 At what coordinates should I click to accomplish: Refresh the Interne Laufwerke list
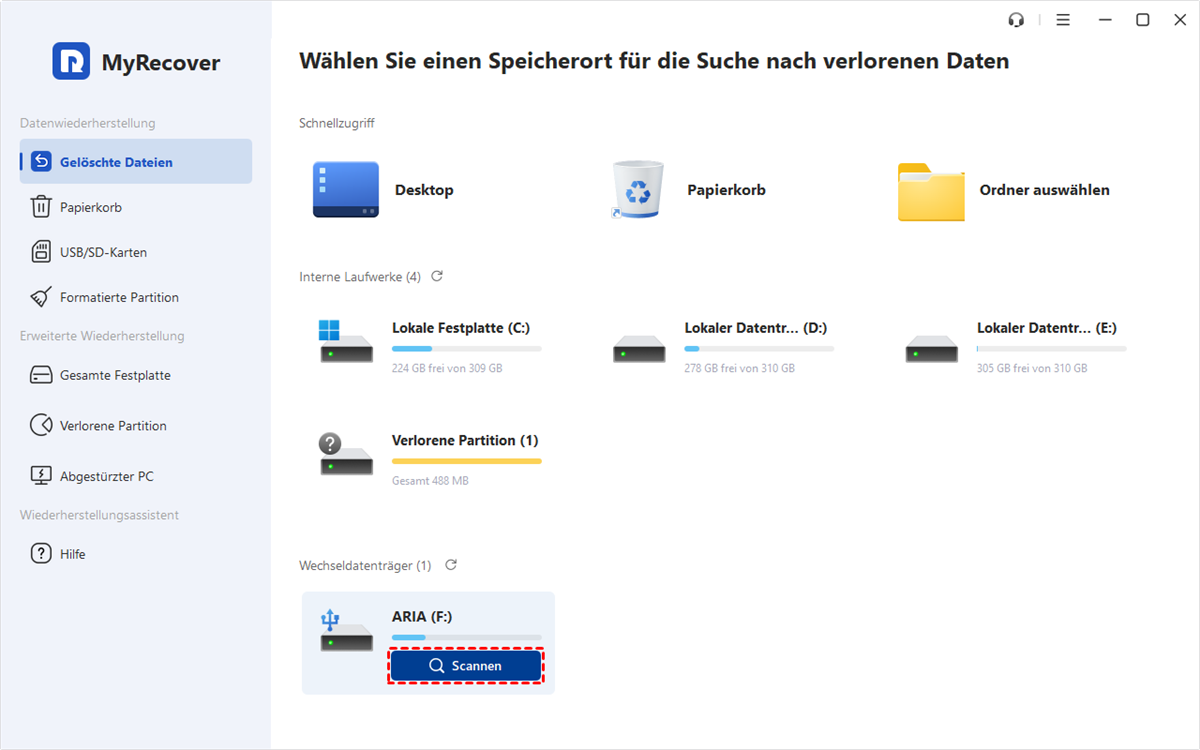coord(437,276)
